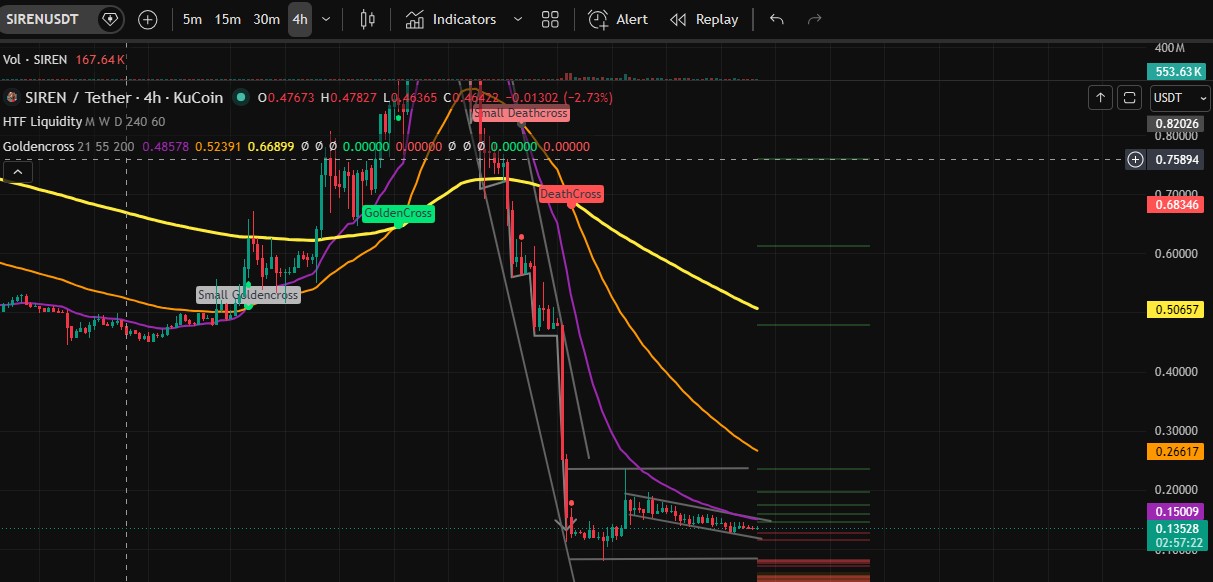Viewport: 1213px width, 582px height.
Task: Click the green market status dot
Action: [x=241, y=98]
